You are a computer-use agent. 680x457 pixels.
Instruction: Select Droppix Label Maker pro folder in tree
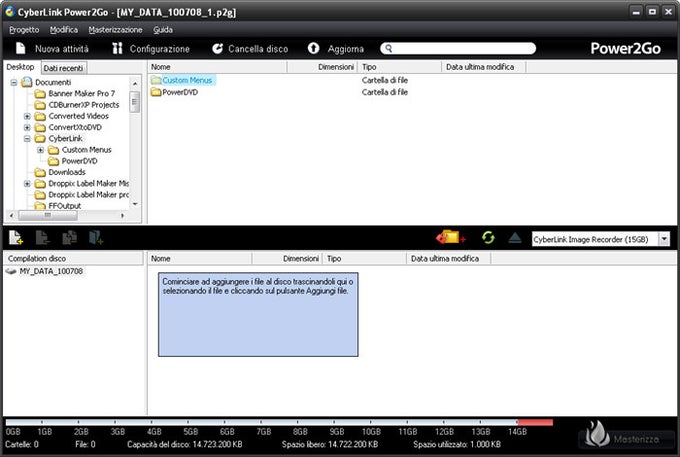[88, 195]
